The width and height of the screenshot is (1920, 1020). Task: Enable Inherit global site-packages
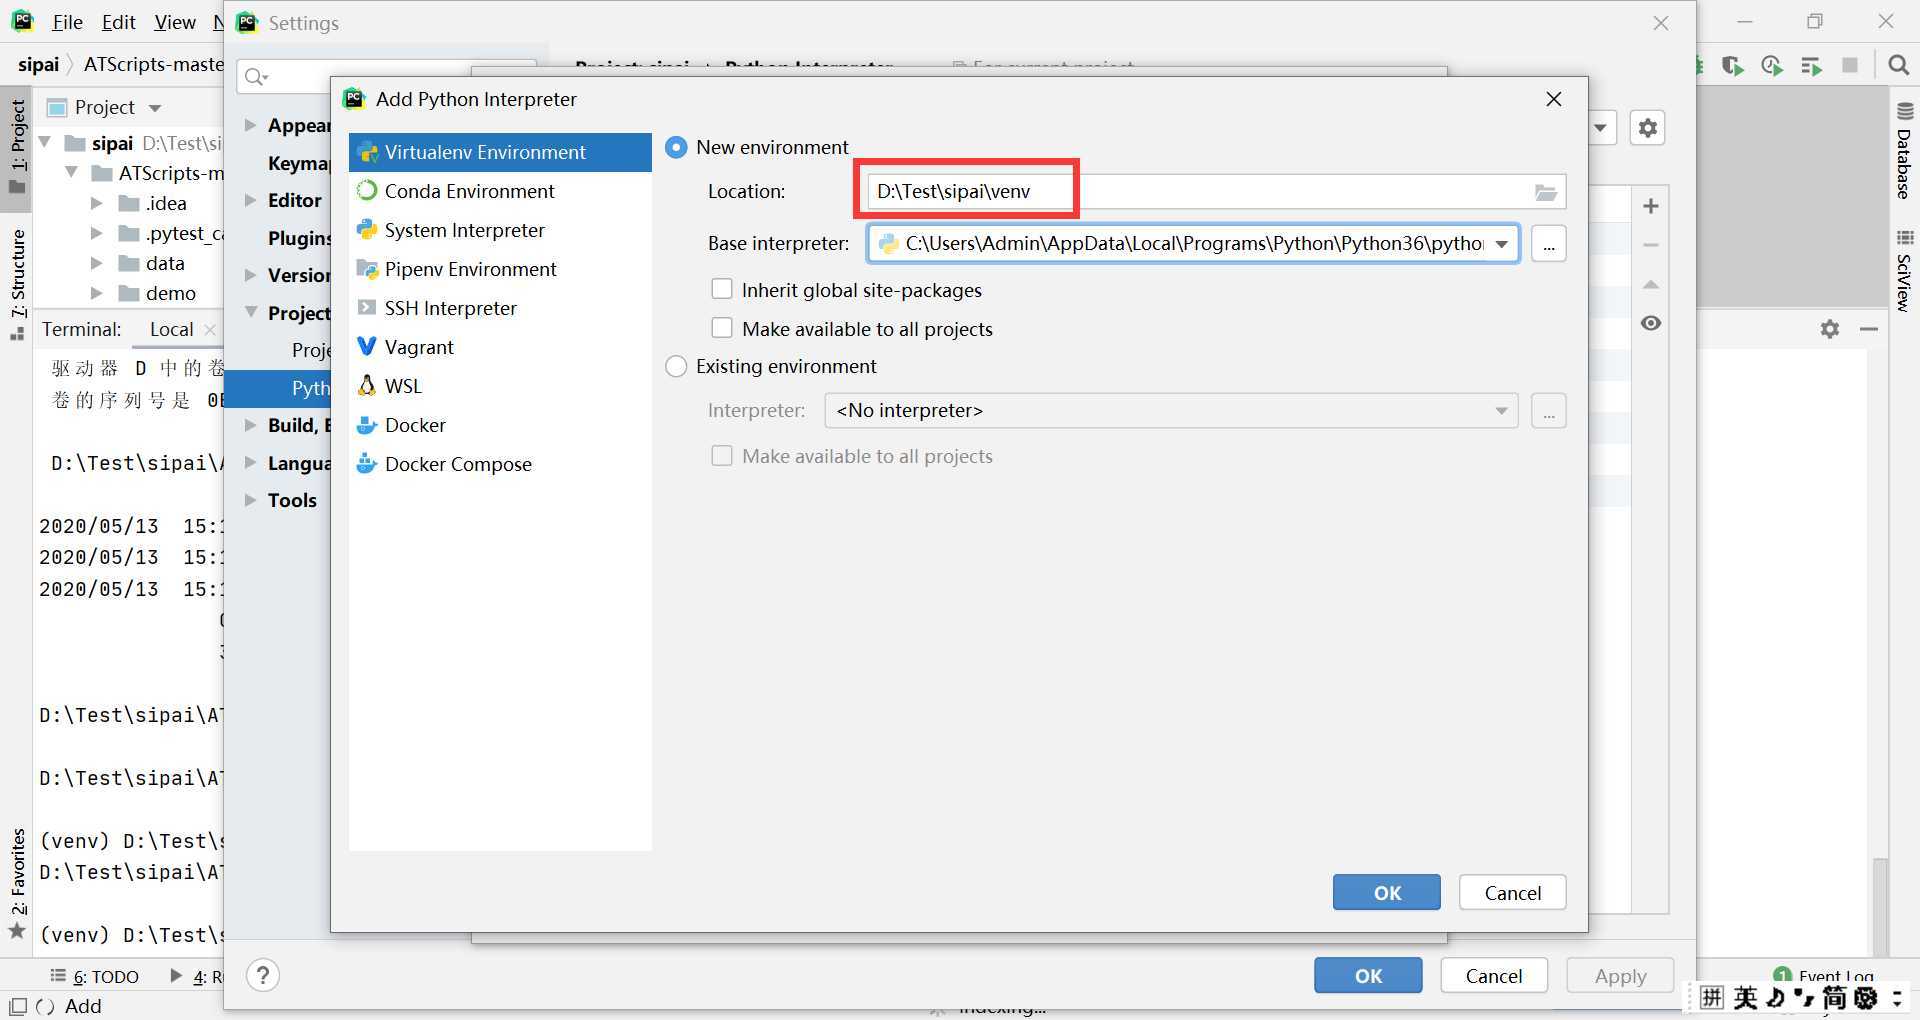click(x=721, y=290)
